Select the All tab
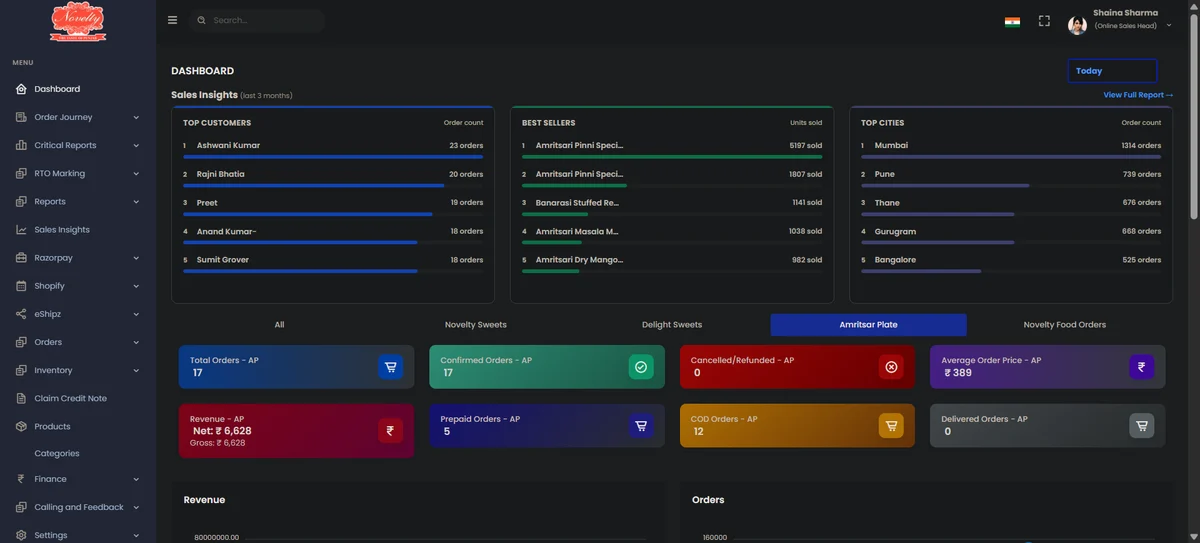1200x543 pixels. (279, 325)
